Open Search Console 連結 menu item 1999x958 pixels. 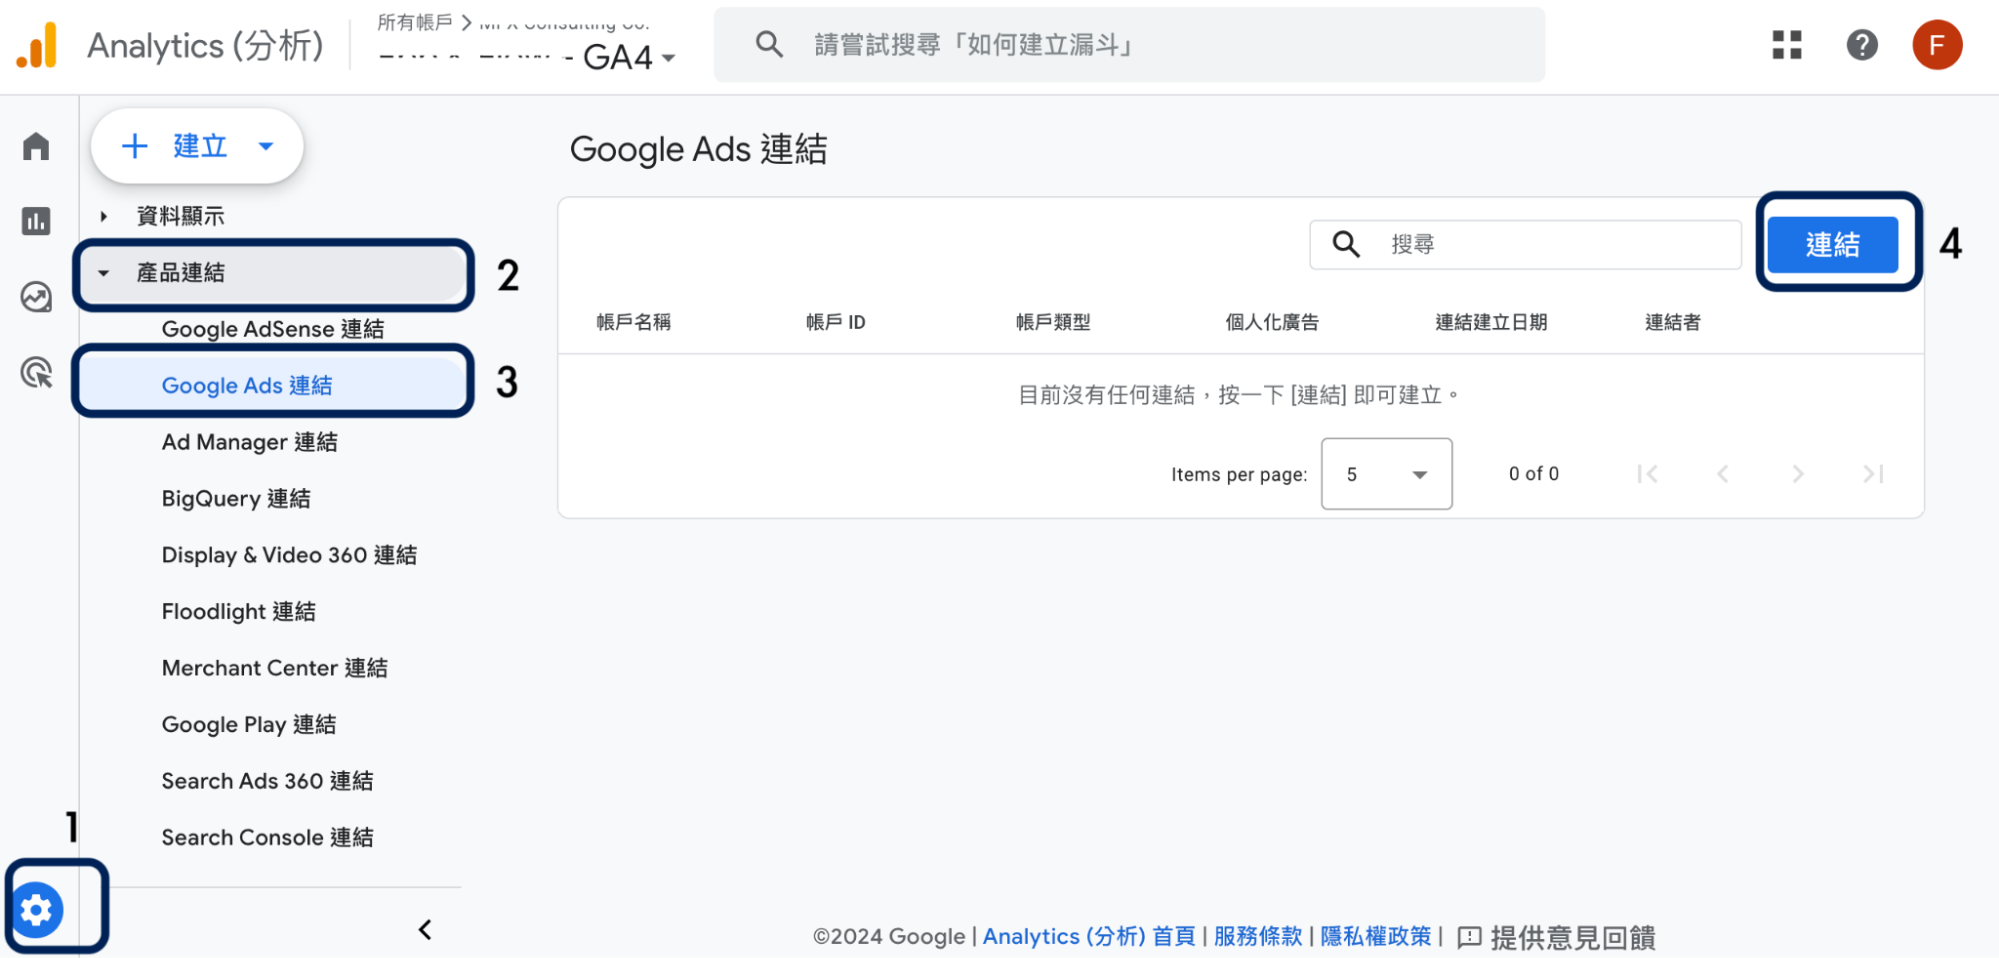[267, 838]
